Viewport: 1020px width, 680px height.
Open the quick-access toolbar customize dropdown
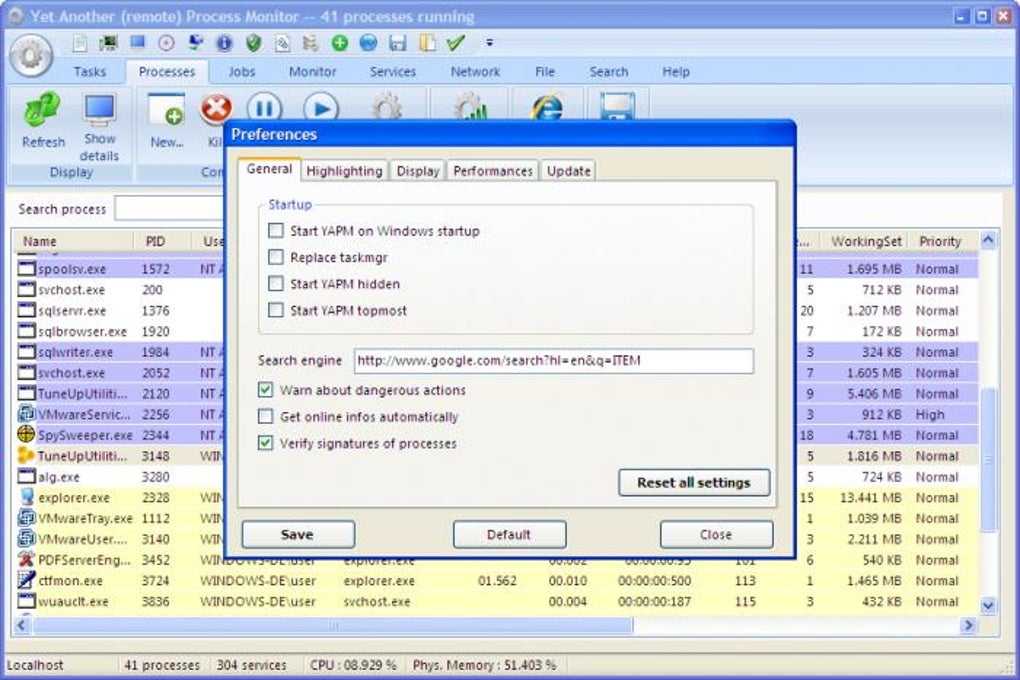coord(489,43)
